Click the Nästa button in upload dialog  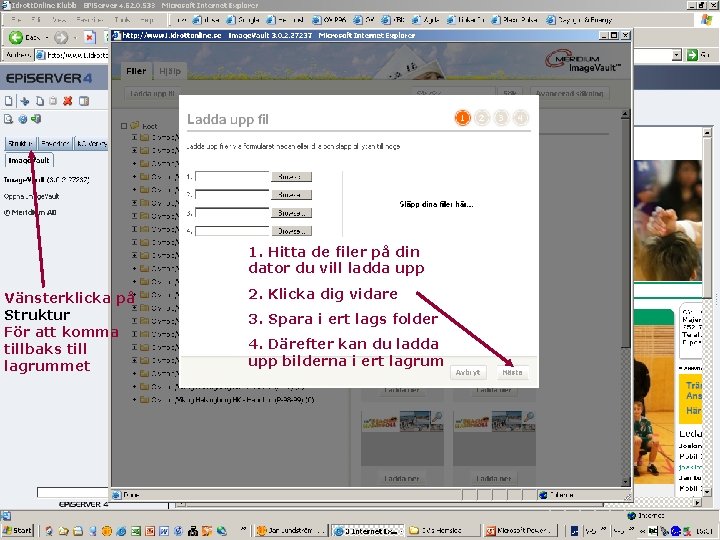512,372
